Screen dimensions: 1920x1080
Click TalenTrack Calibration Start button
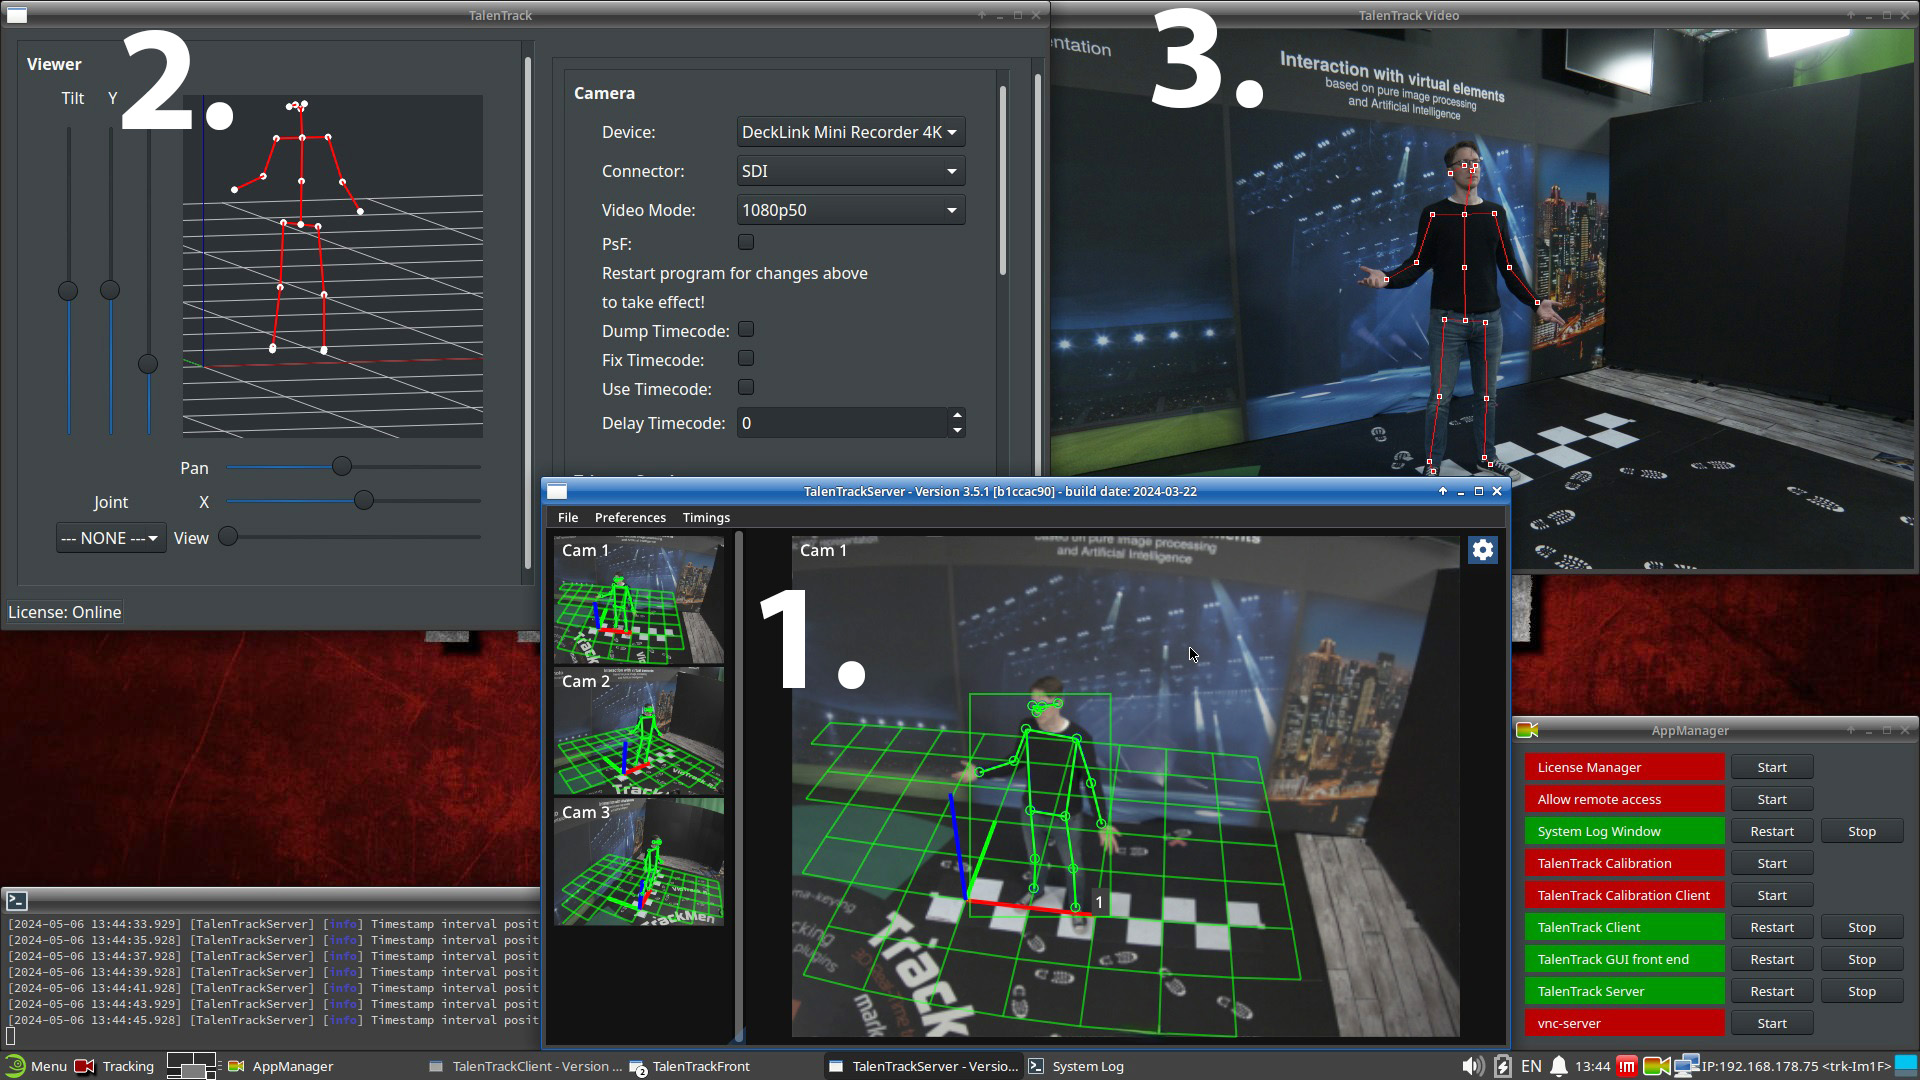(x=1772, y=862)
